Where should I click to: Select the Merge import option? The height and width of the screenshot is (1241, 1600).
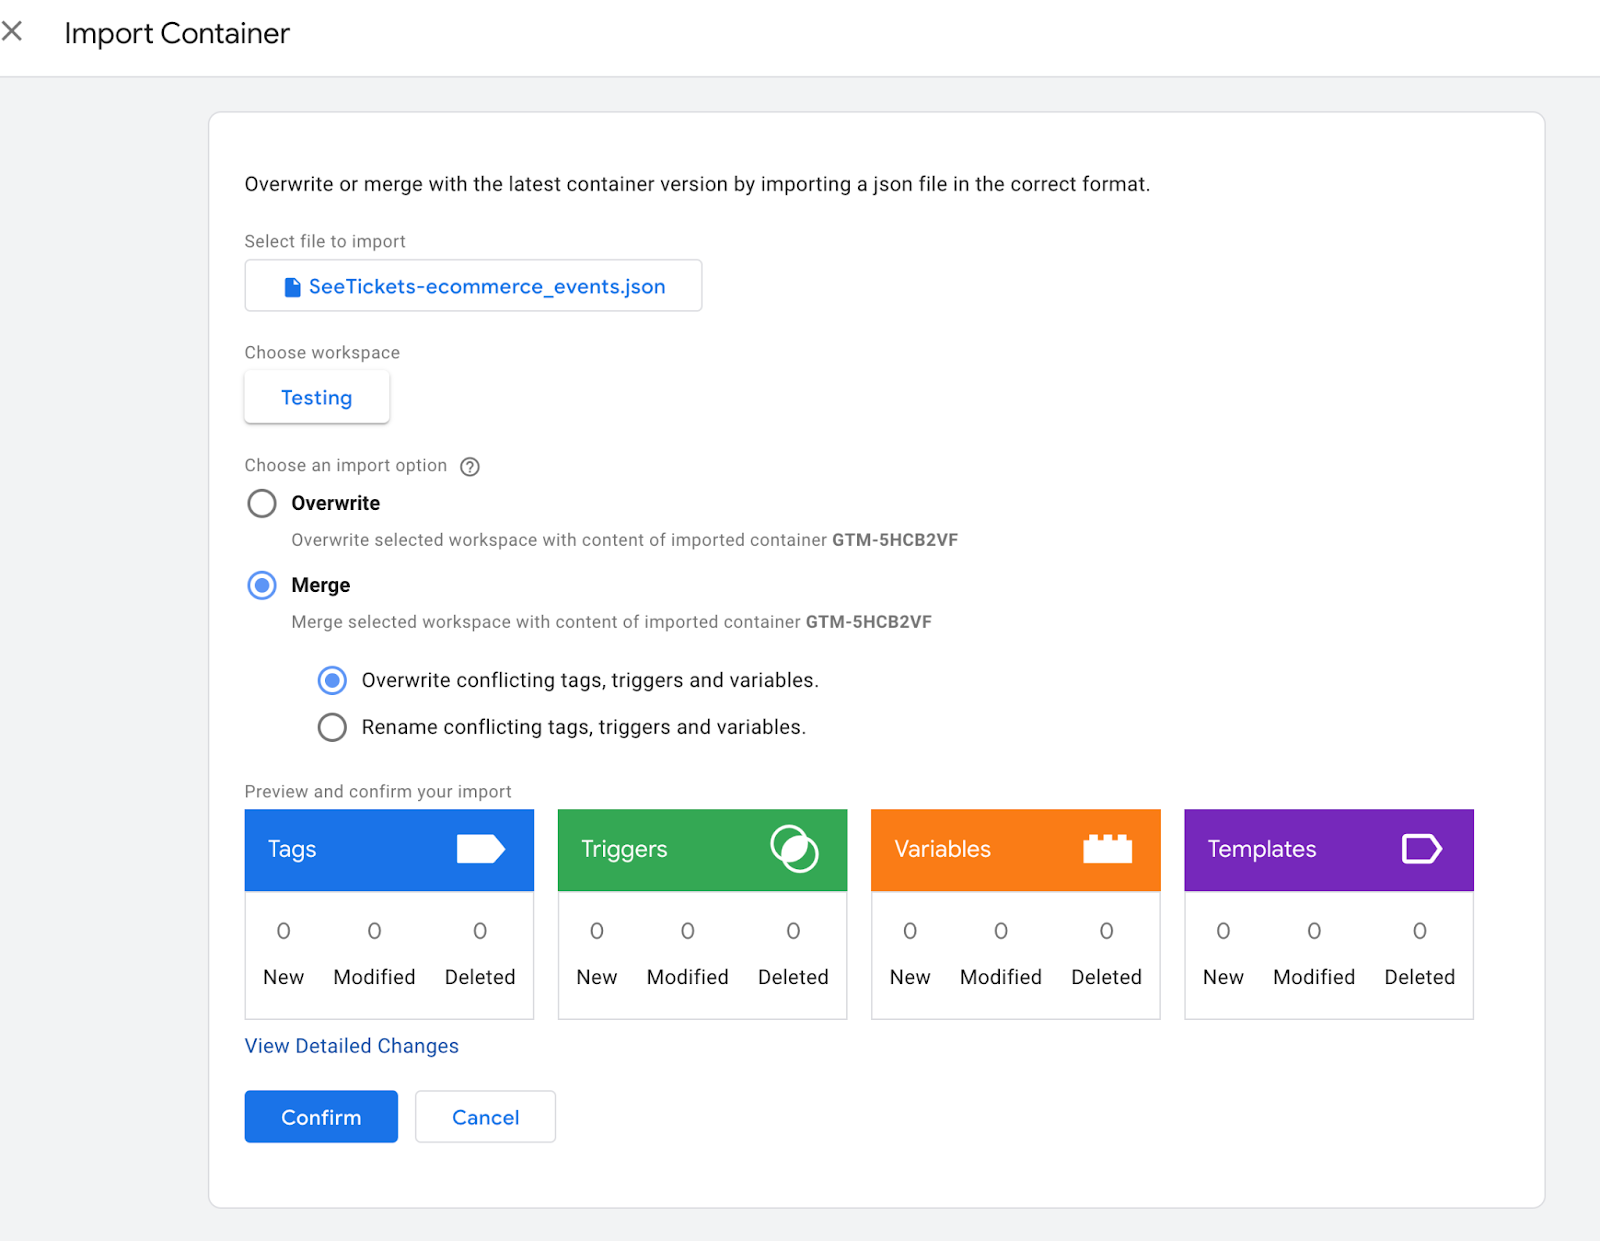[x=262, y=585]
